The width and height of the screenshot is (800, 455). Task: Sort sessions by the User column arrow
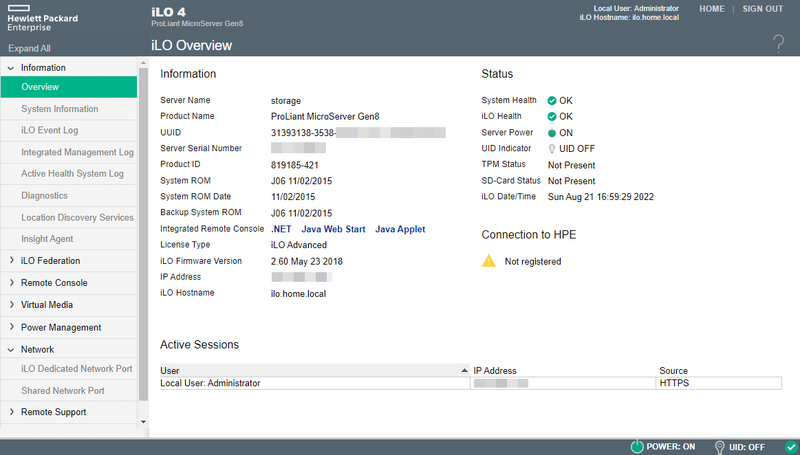464,370
